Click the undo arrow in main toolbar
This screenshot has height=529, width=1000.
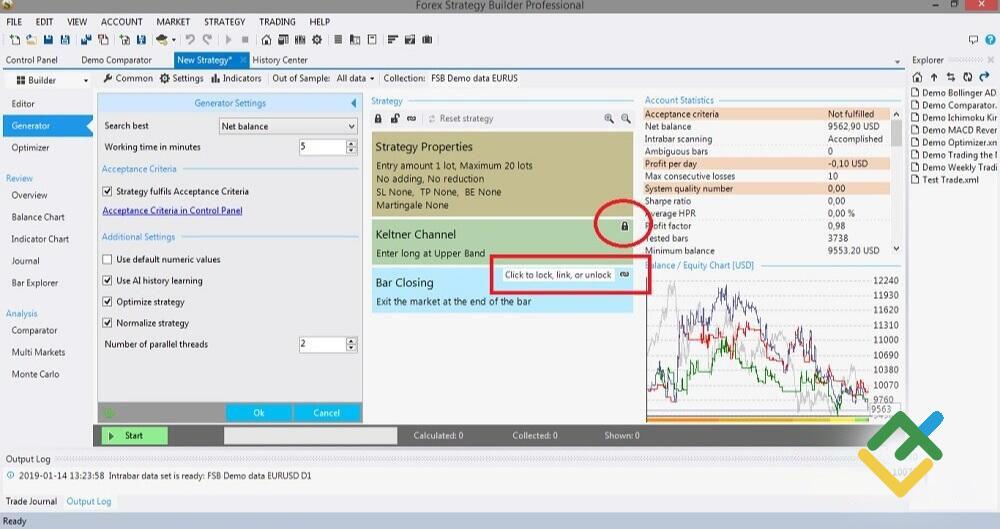tap(190, 40)
